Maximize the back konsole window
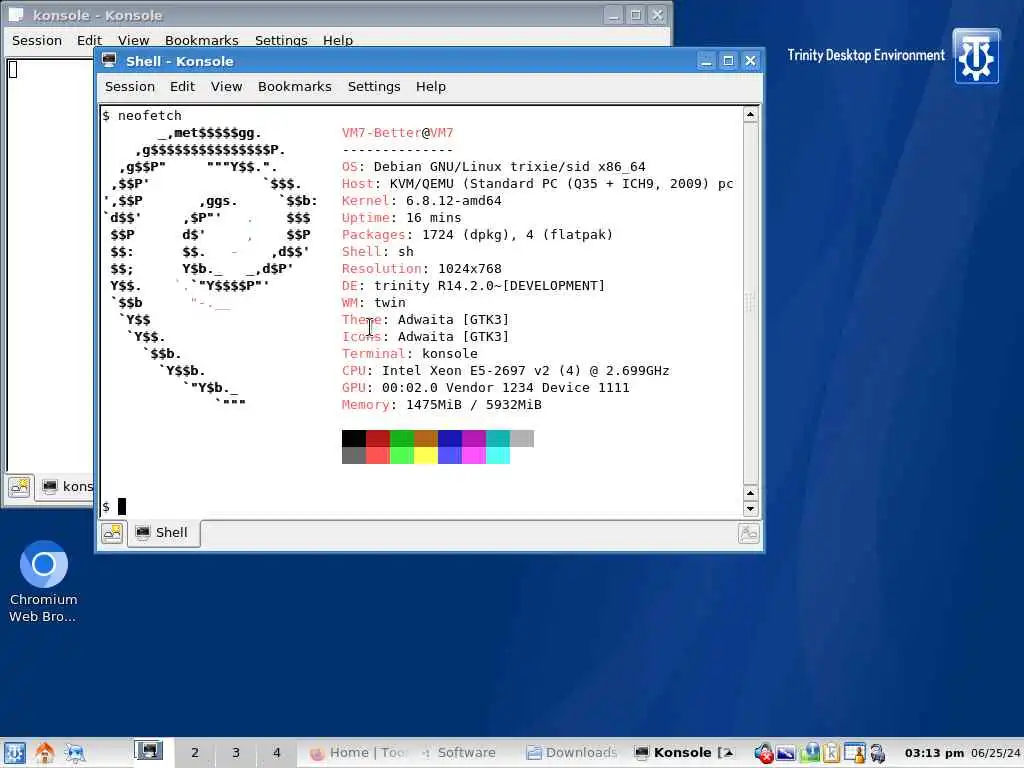Image resolution: width=1024 pixels, height=768 pixels. (635, 14)
